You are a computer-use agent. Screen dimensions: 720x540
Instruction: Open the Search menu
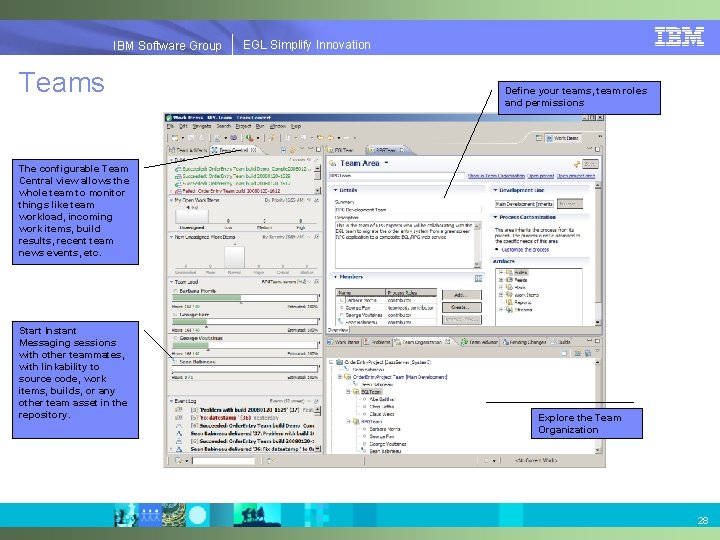tap(224, 126)
